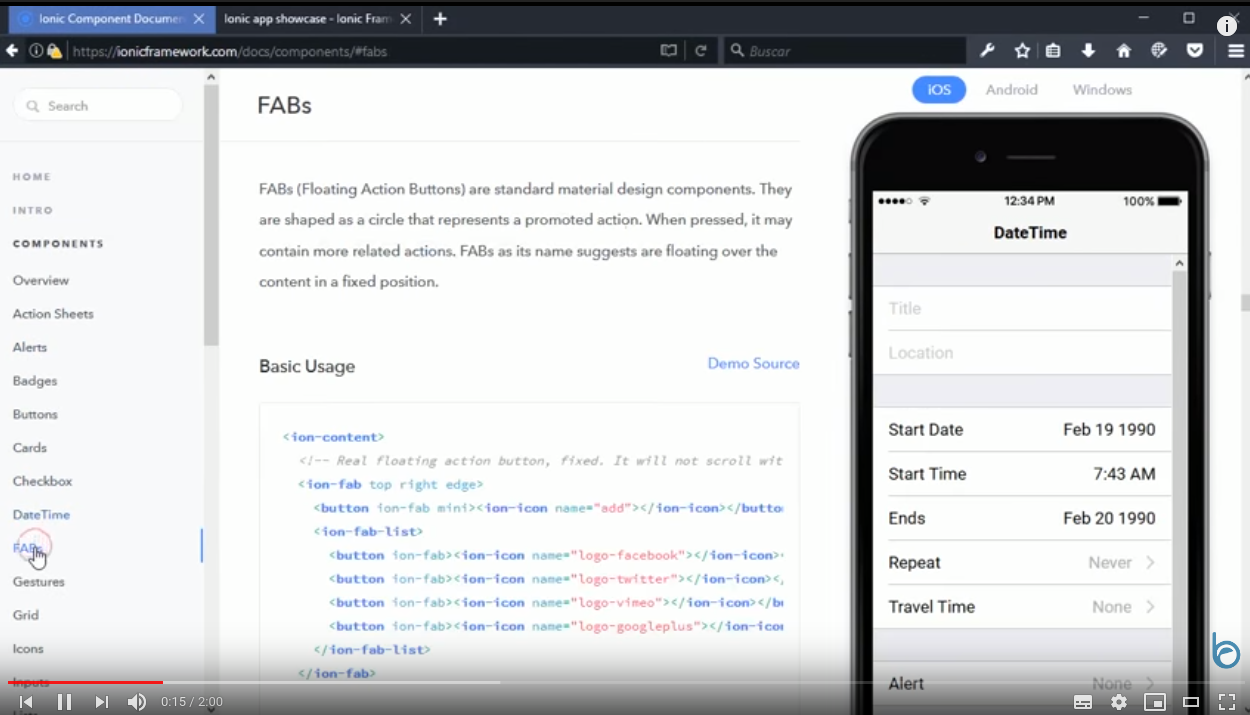Select the iOS platform tab
Image resolution: width=1250 pixels, height=715 pixels.
point(939,90)
